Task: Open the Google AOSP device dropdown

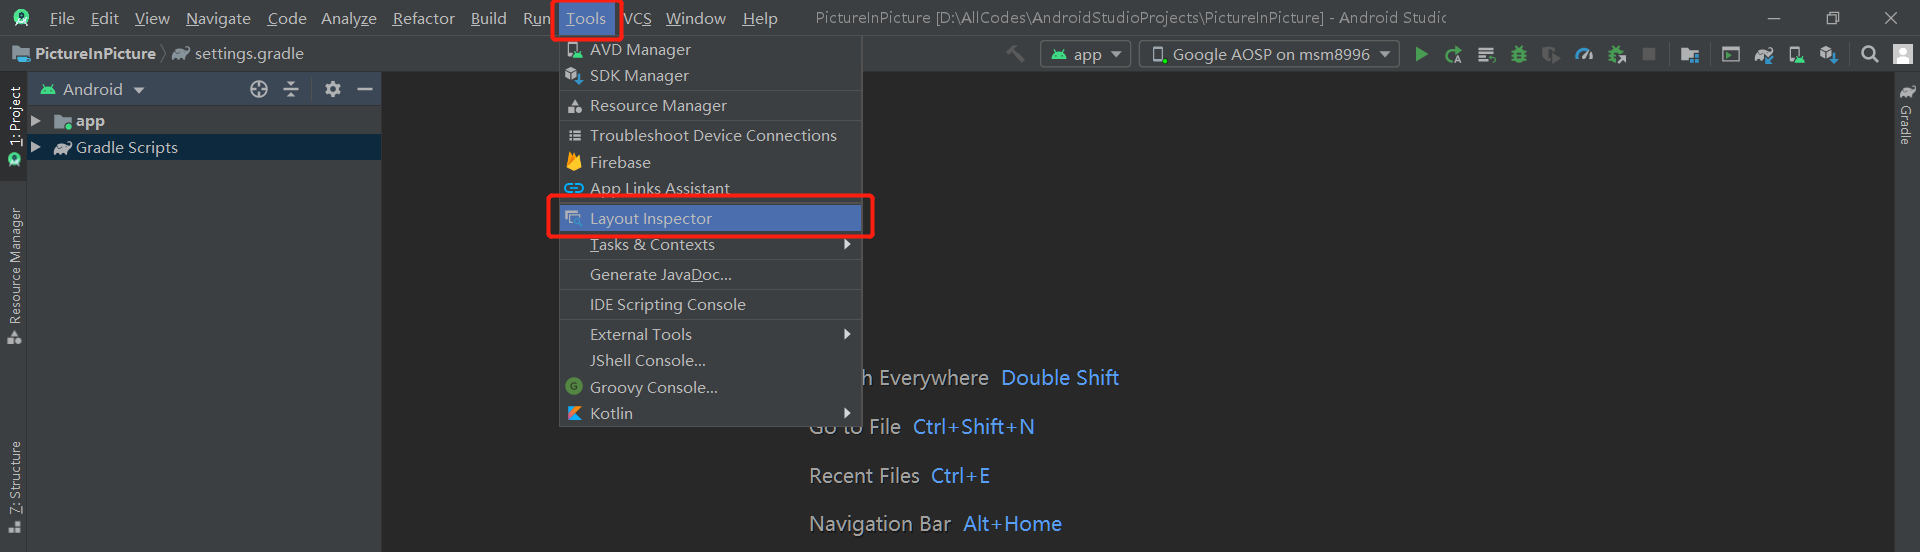Action: pyautogui.click(x=1269, y=54)
